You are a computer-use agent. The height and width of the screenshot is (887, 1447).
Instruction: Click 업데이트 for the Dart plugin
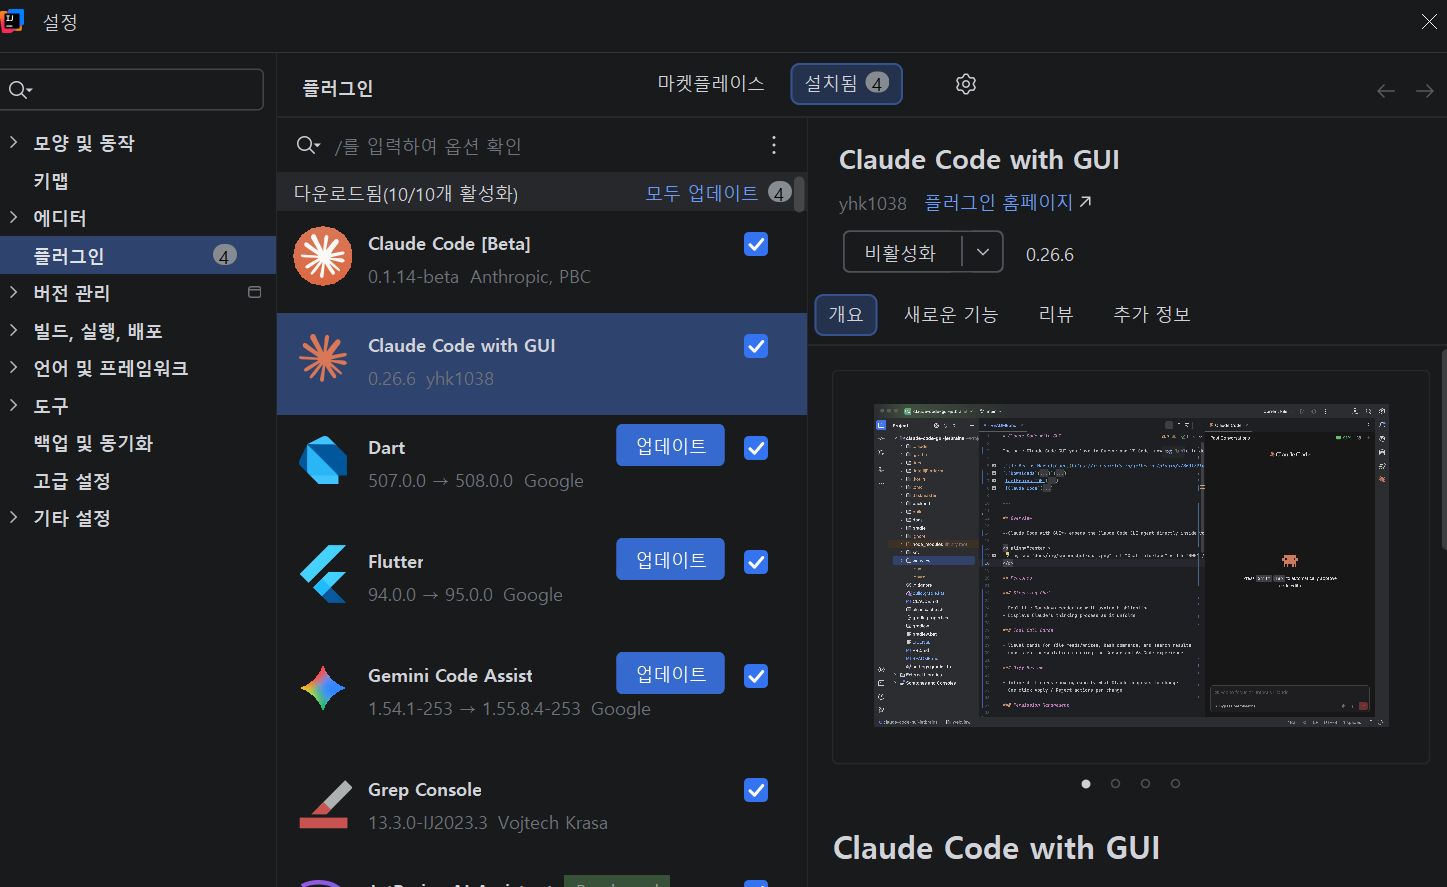pos(670,445)
